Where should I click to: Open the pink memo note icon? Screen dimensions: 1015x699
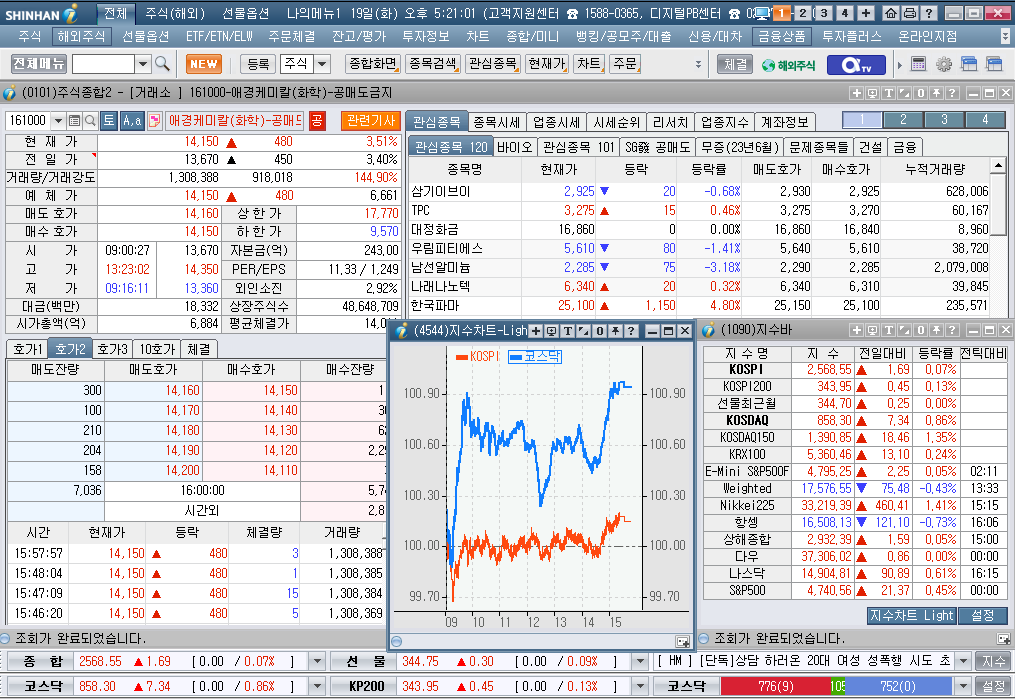tap(155, 120)
